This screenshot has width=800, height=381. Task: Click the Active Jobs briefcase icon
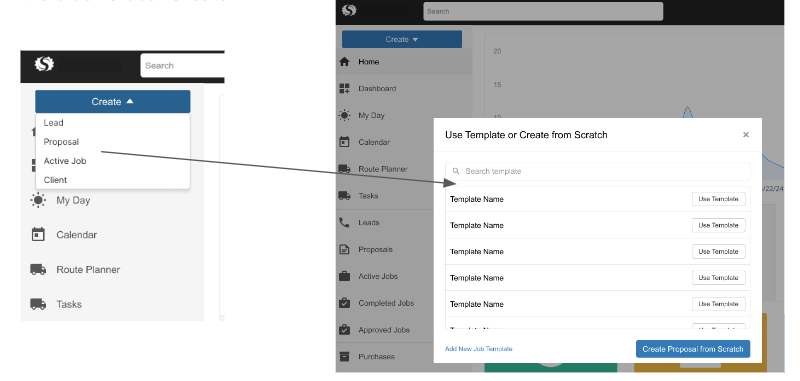click(345, 276)
